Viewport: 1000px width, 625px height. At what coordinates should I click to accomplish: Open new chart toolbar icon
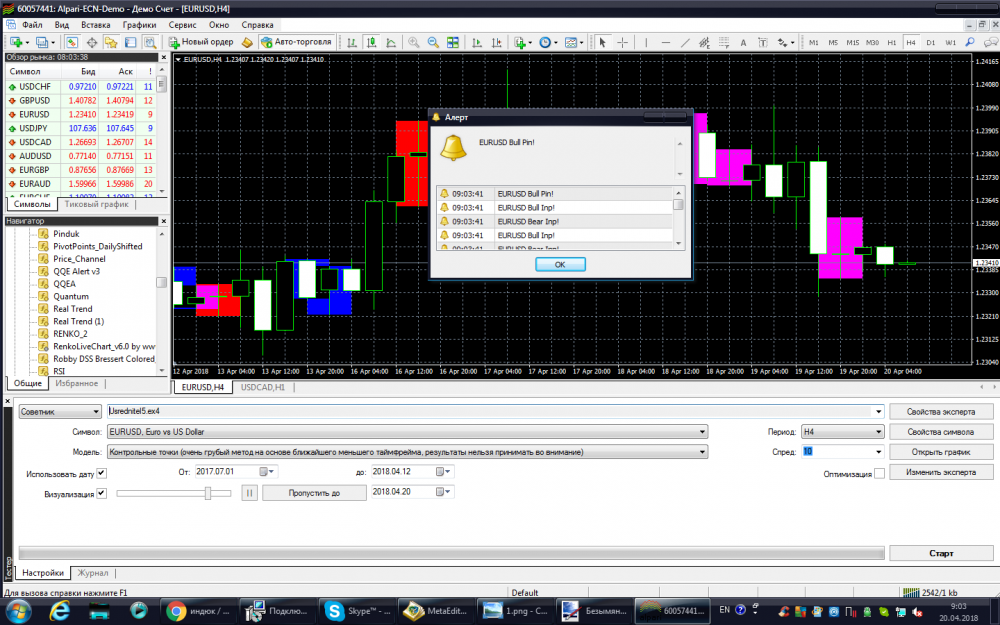16,42
